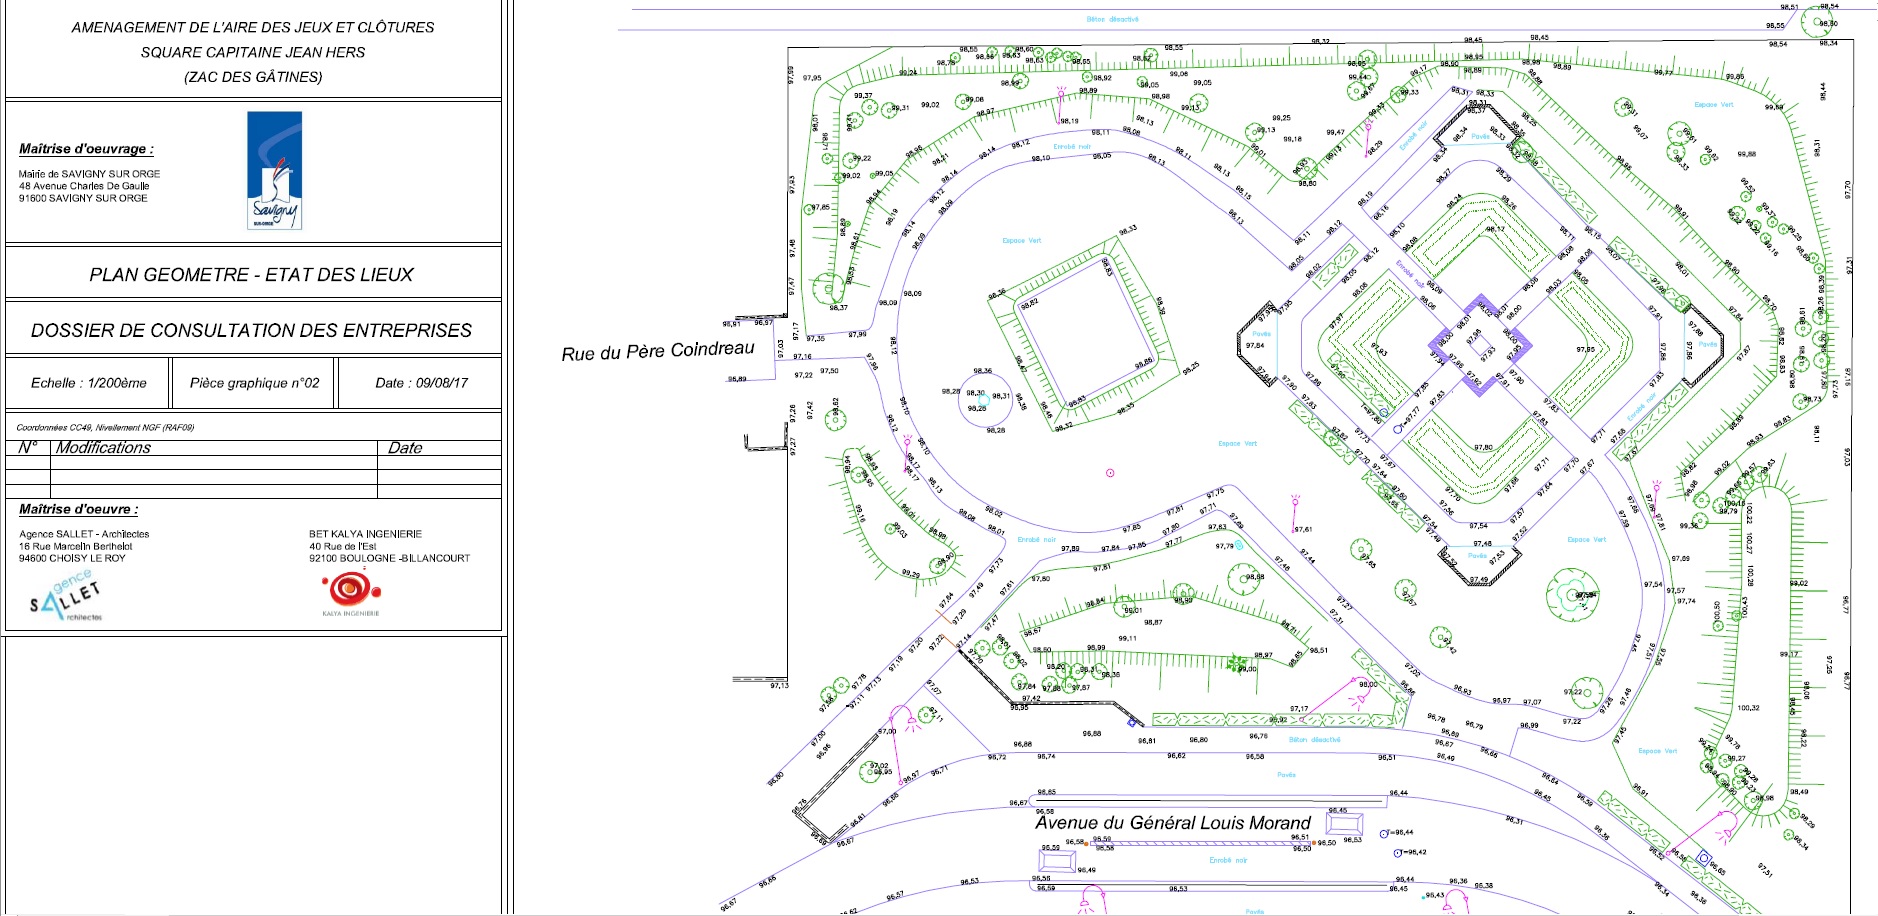The image size is (1878, 916).
Task: Click the Pièce graphique n°02 cell
Action: 254,383
